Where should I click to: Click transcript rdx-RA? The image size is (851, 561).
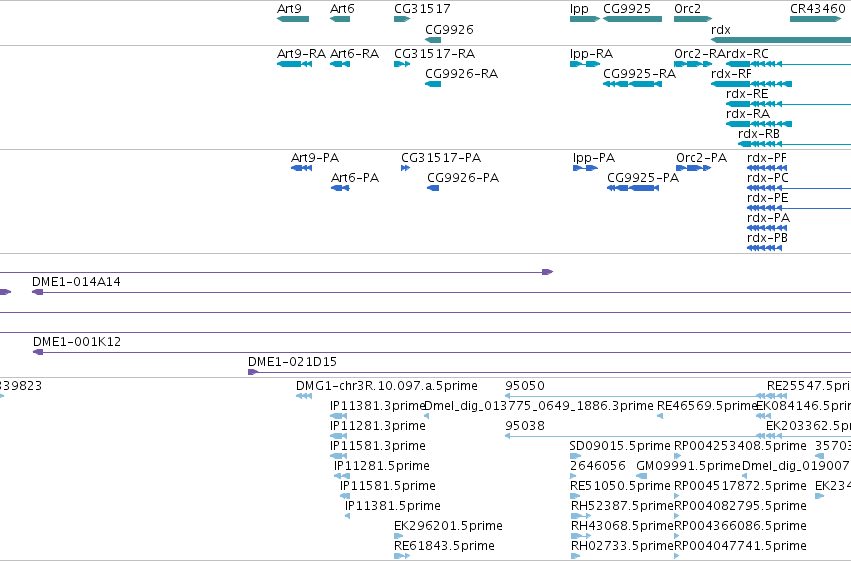click(759, 124)
